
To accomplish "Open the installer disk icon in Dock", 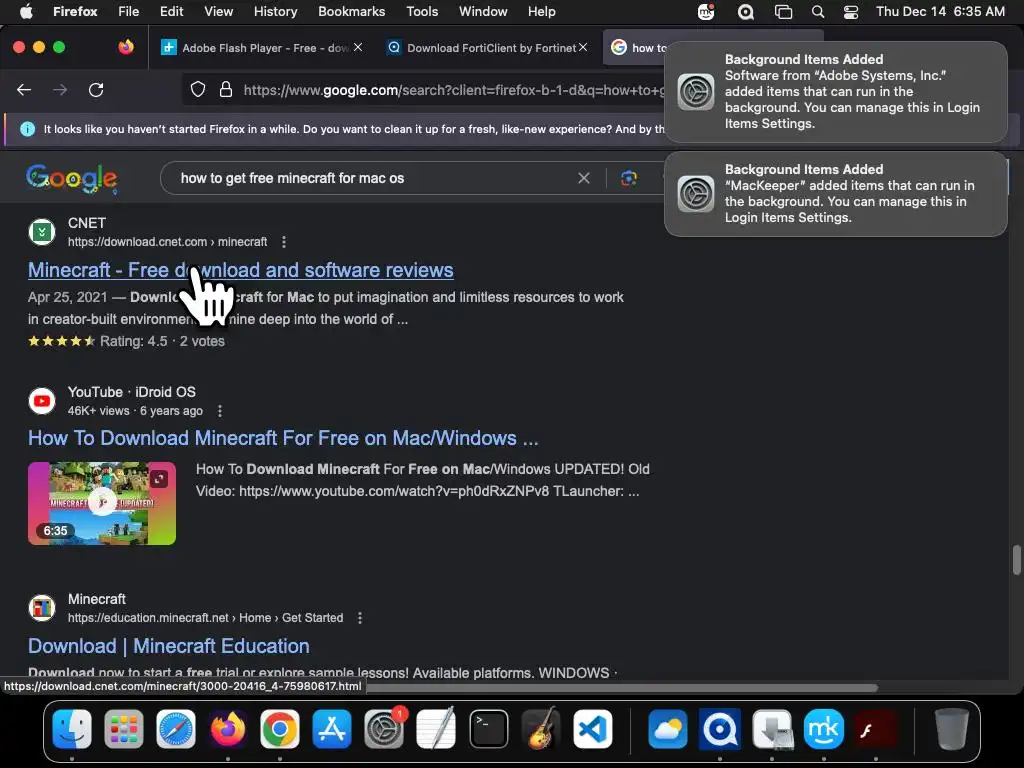I will (x=772, y=729).
